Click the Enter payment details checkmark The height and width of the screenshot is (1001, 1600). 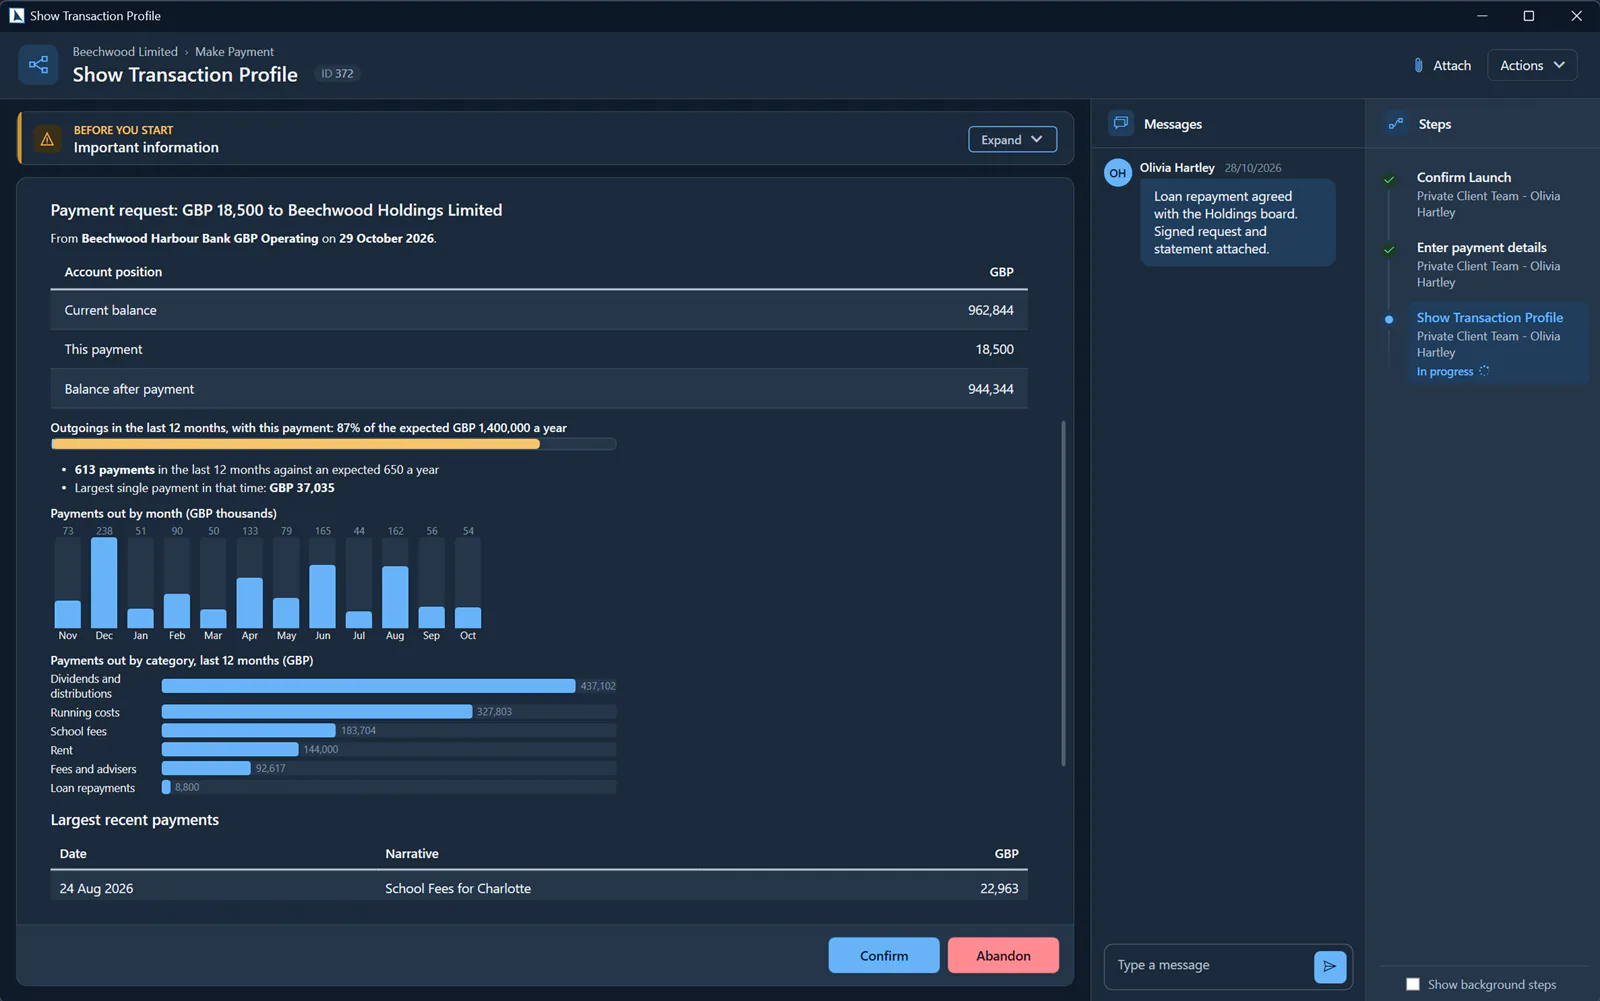click(x=1389, y=250)
